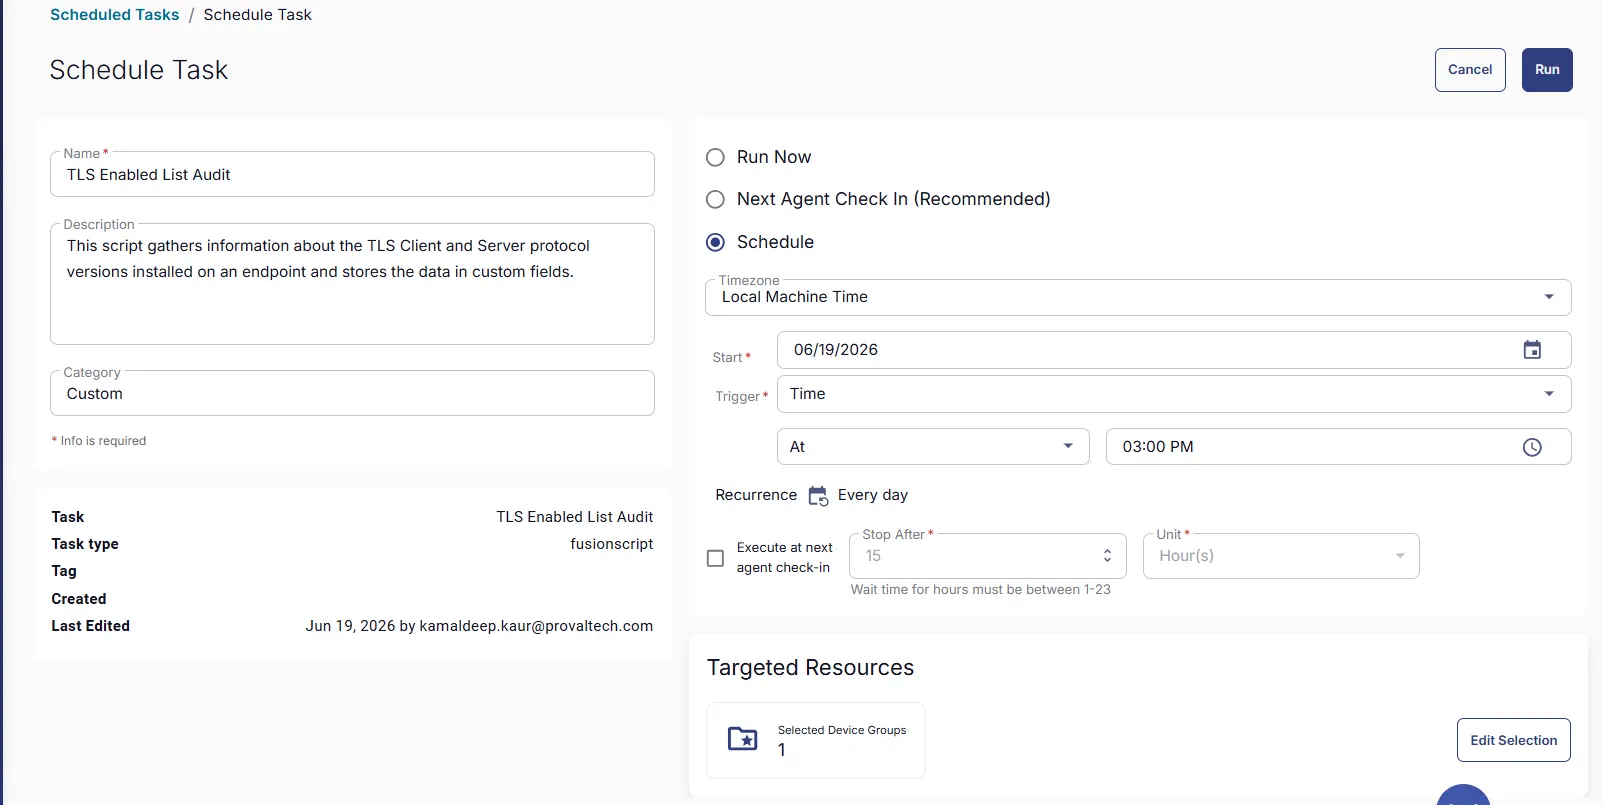Click the Edit Selection button
This screenshot has width=1603, height=805.
pyautogui.click(x=1514, y=740)
